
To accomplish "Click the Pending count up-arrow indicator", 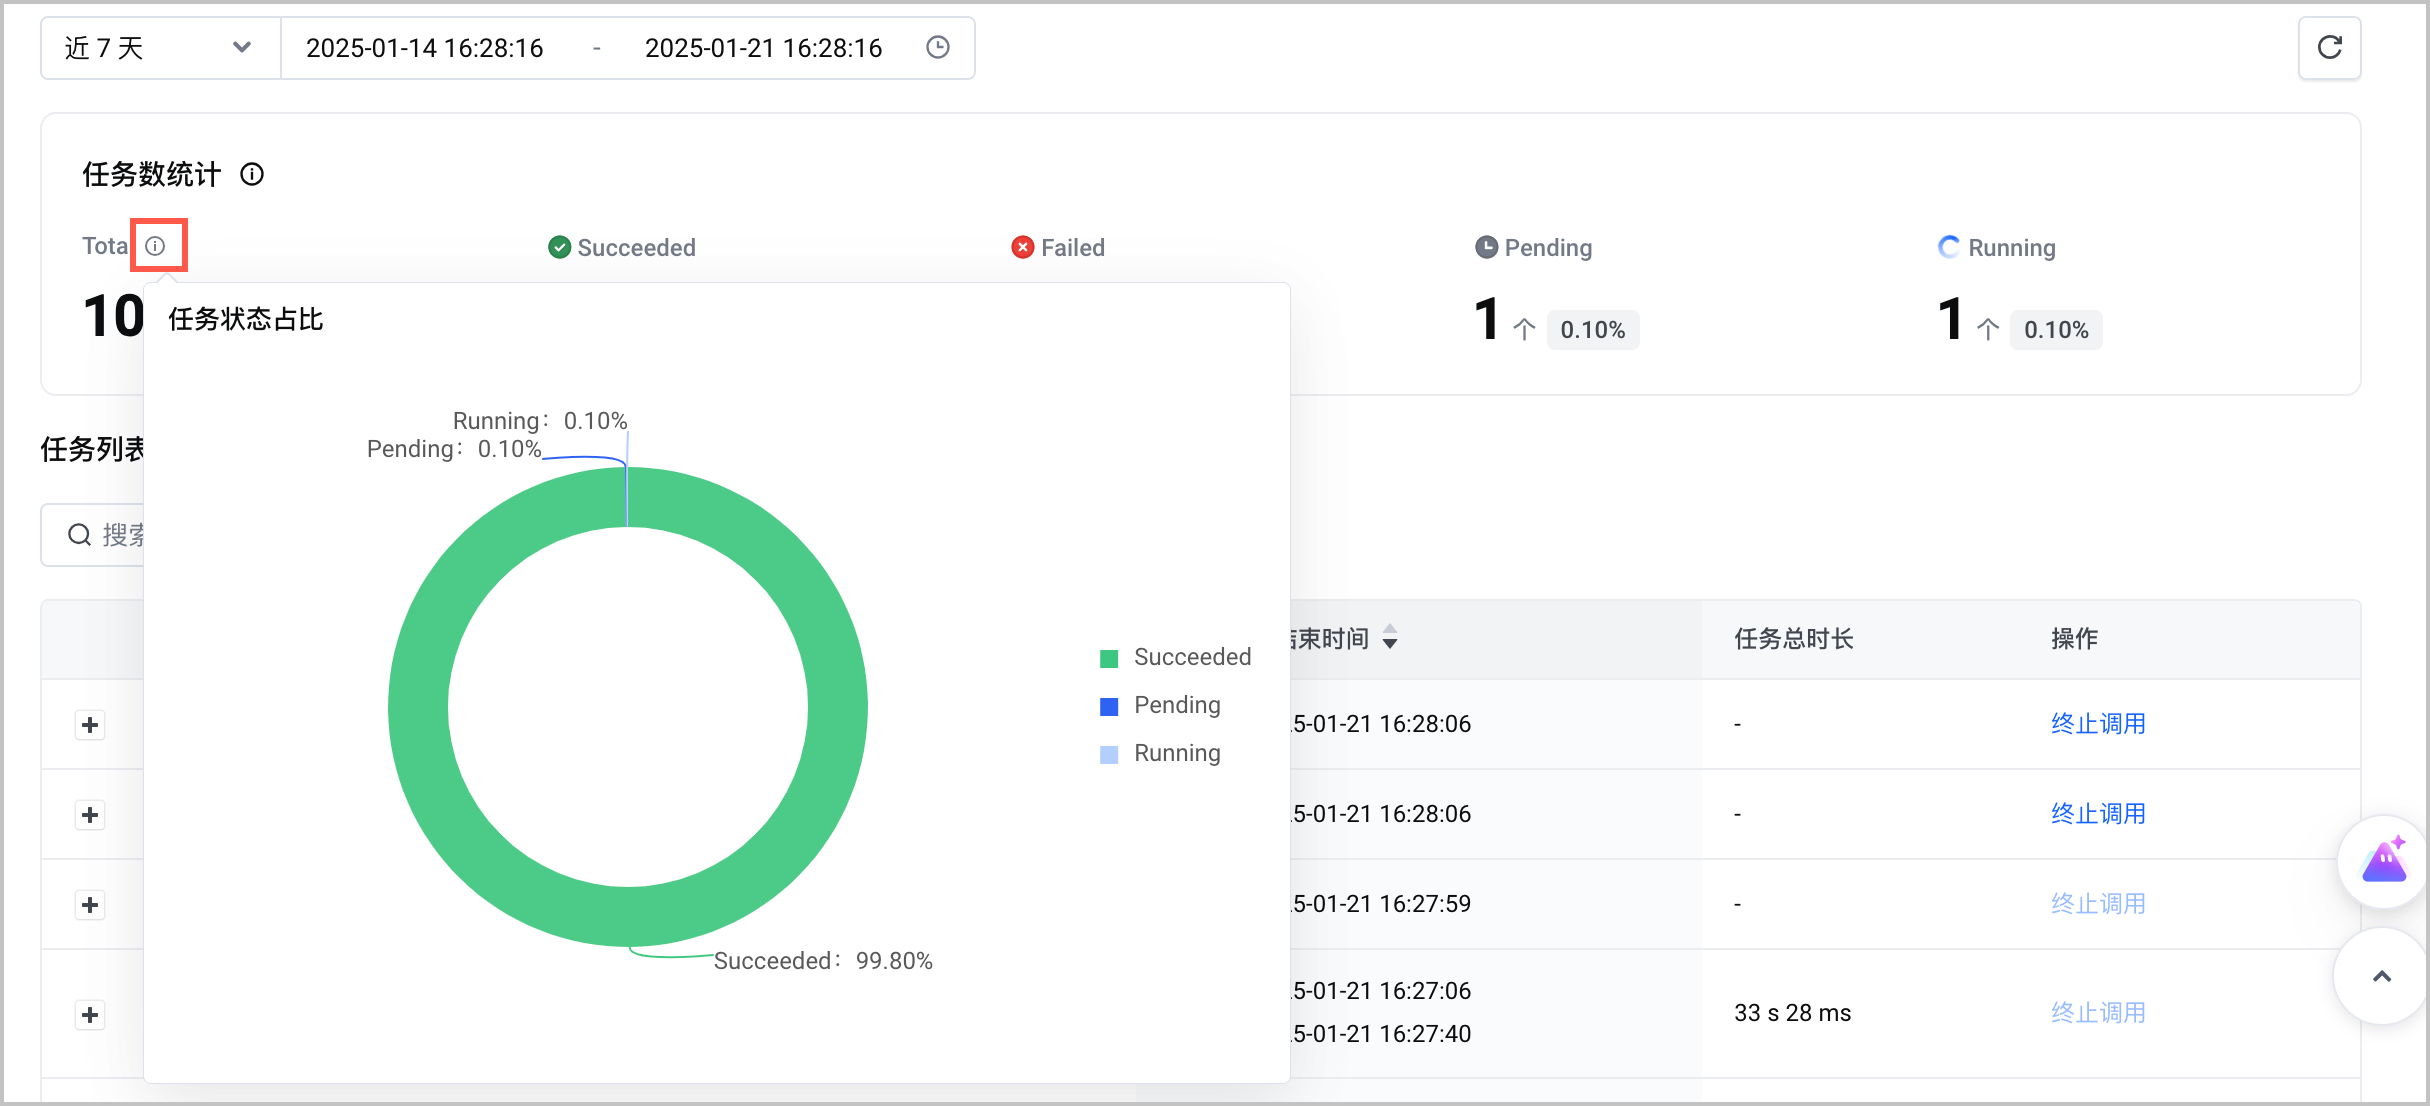I will tap(1524, 329).
